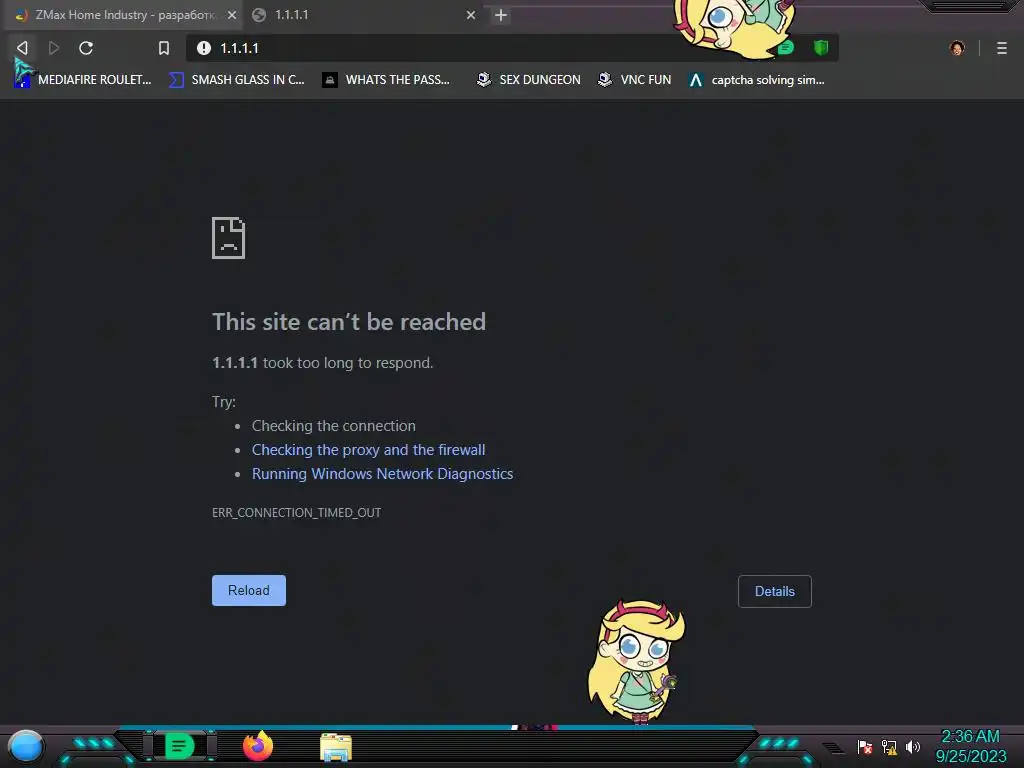Image resolution: width=1024 pixels, height=768 pixels.
Task: Click the volume speaker tray icon
Action: click(x=913, y=747)
